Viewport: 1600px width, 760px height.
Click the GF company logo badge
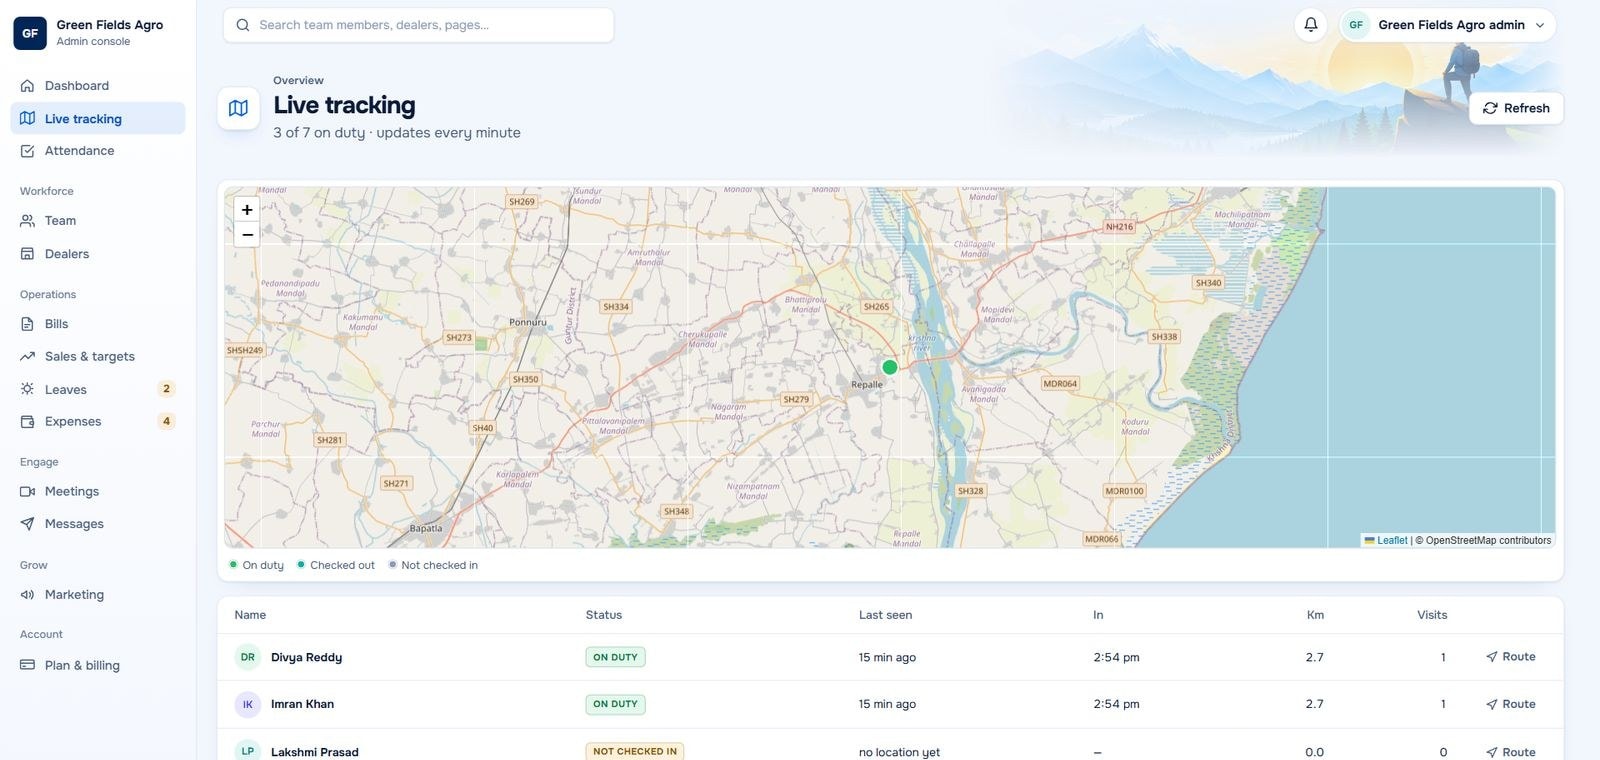[30, 33]
